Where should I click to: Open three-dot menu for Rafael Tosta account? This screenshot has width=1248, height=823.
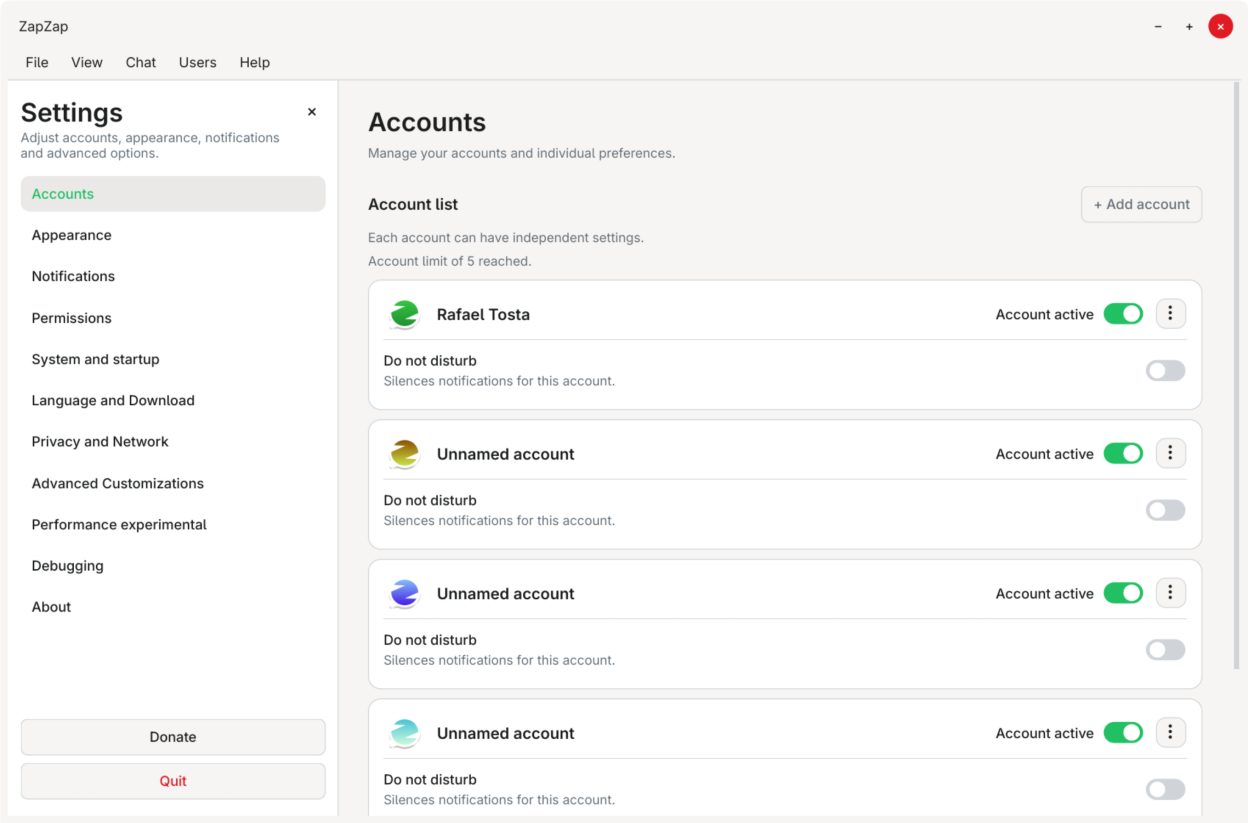click(1170, 314)
